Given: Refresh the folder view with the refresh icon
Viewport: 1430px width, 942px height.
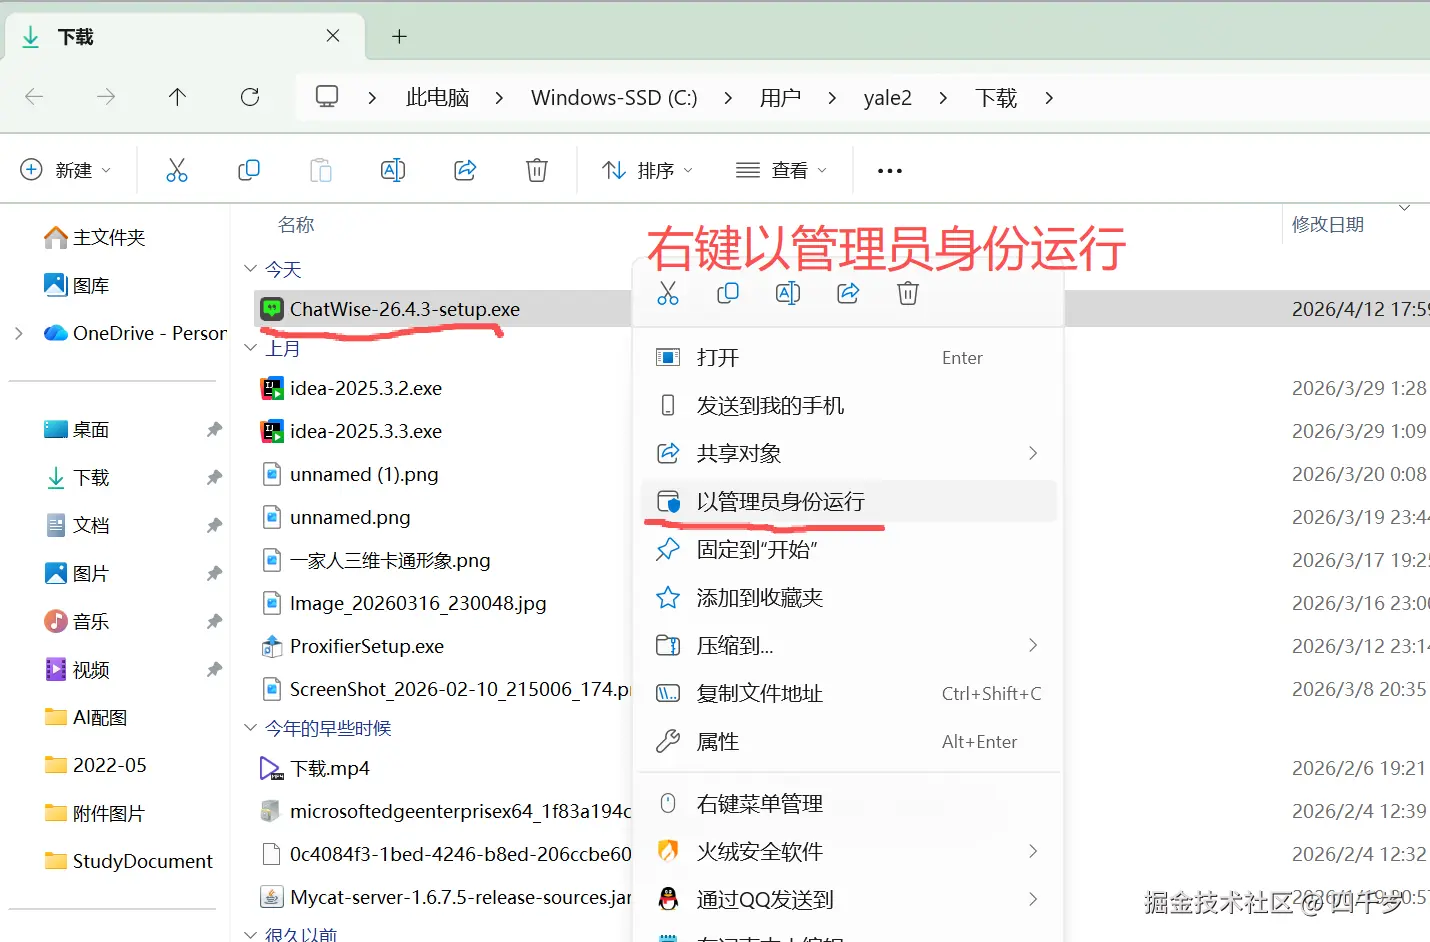Looking at the screenshot, I should click(x=248, y=97).
